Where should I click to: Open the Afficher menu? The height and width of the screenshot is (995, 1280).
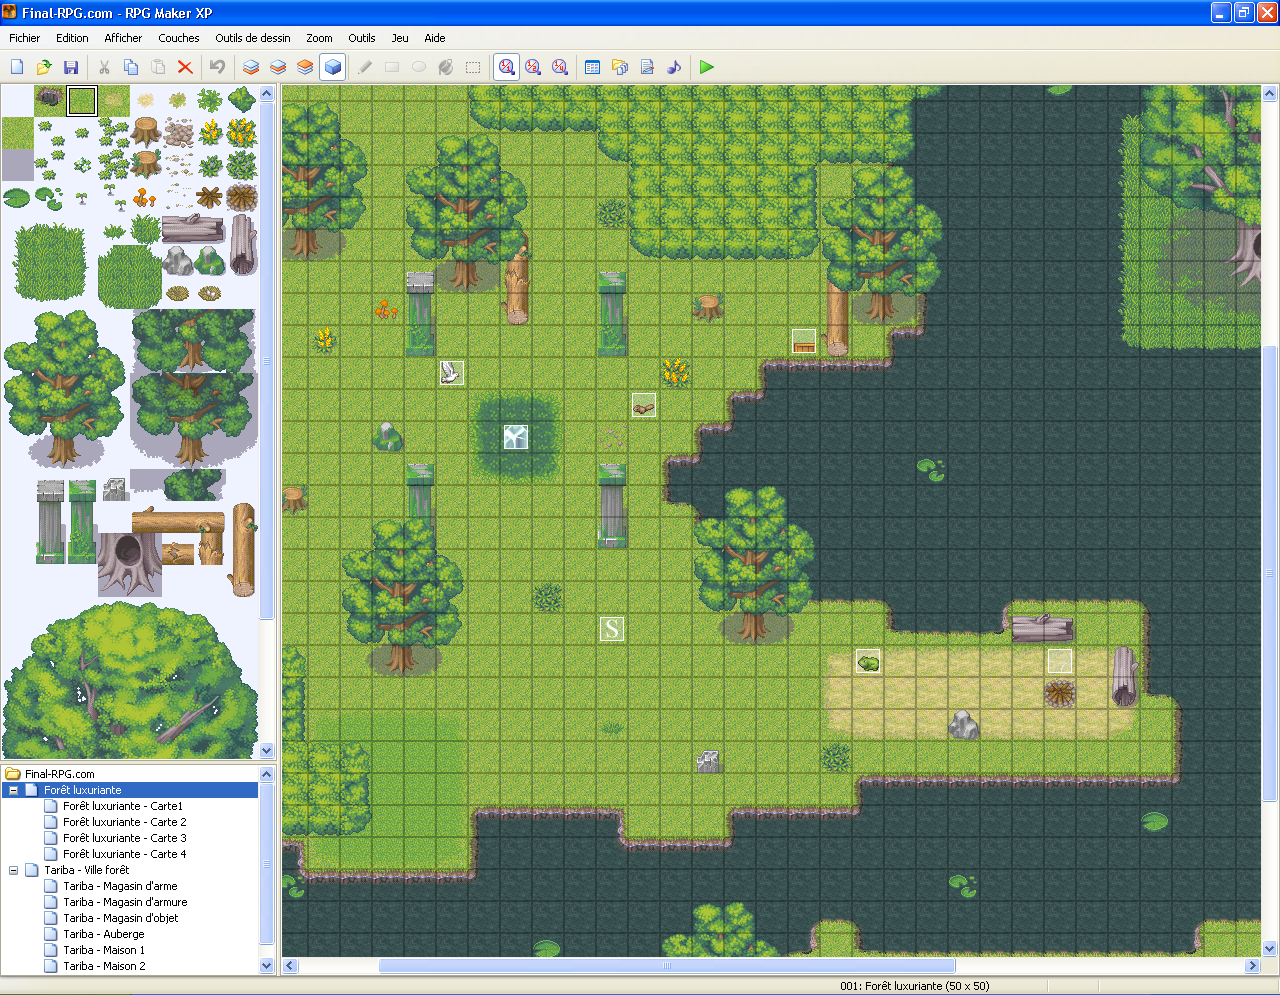tap(123, 38)
